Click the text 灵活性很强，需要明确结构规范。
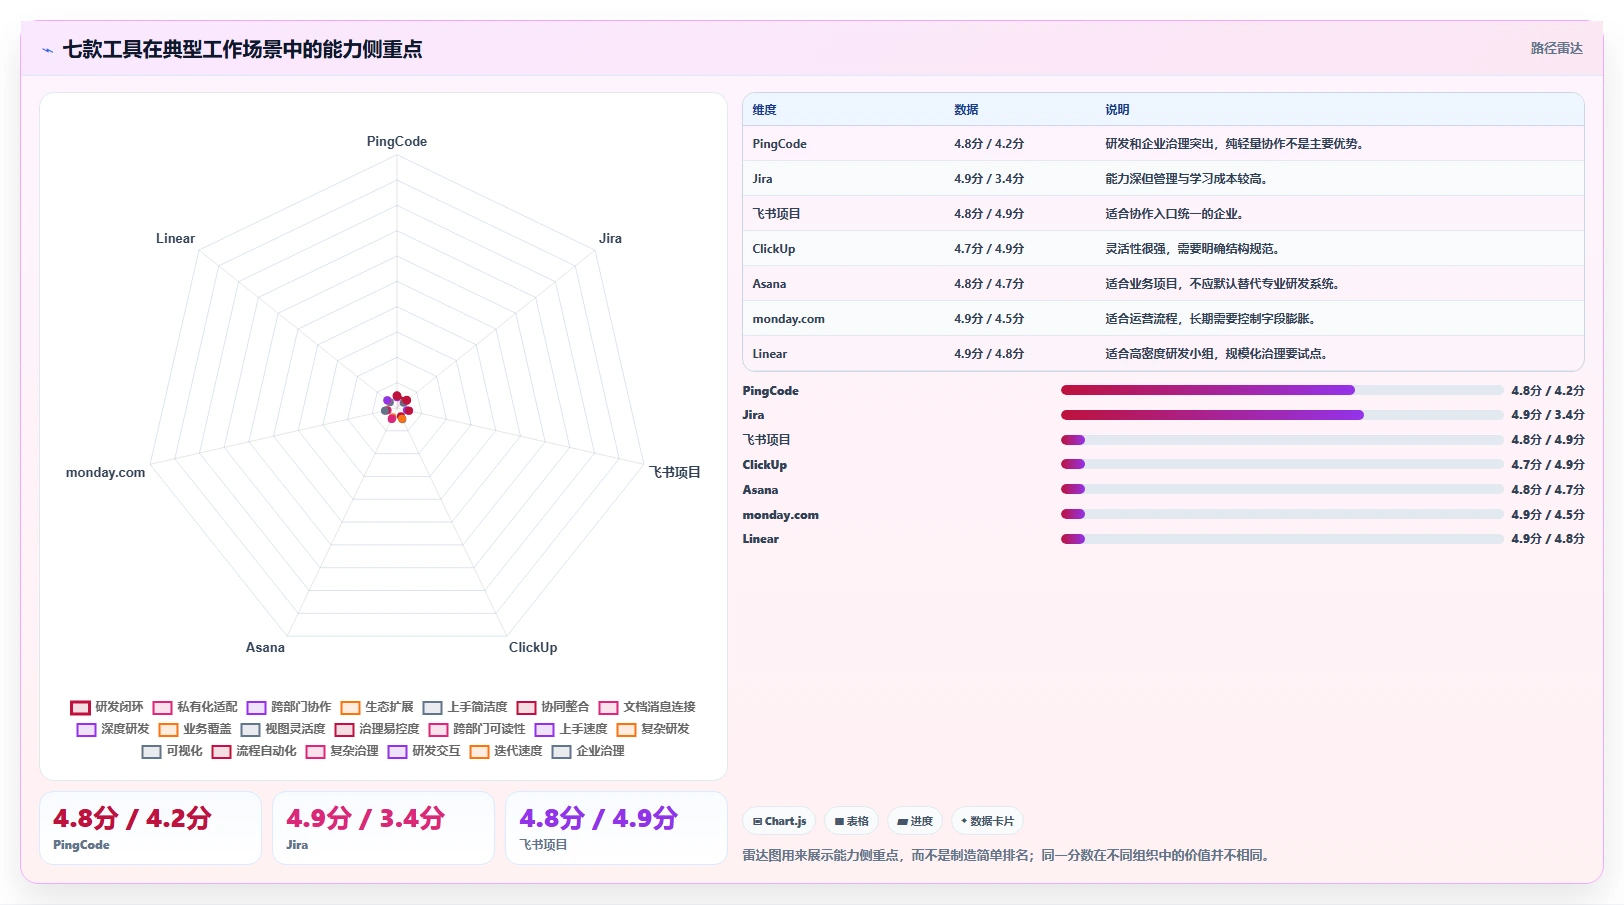The width and height of the screenshot is (1624, 905). pos(1194,249)
